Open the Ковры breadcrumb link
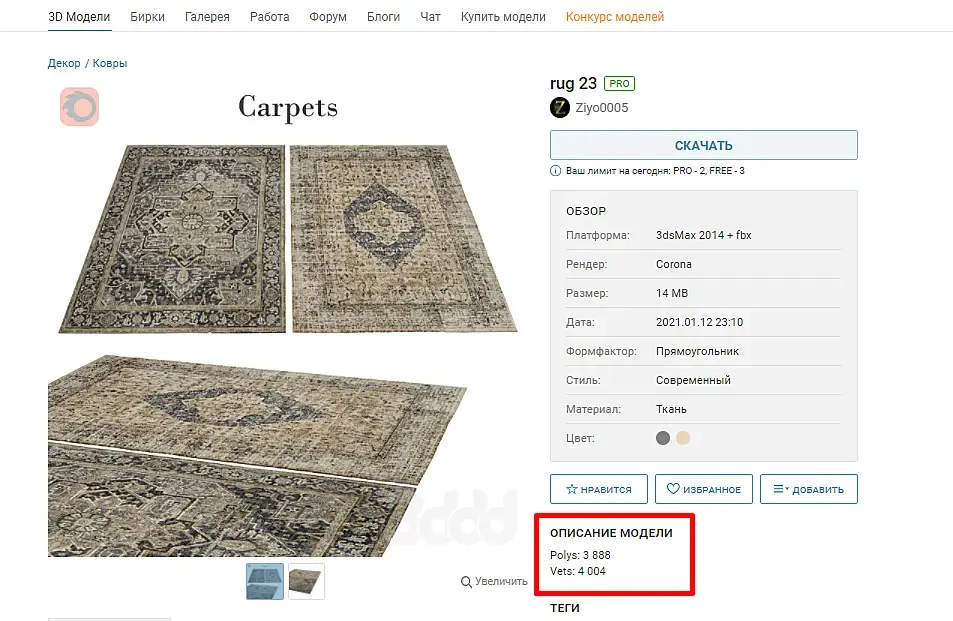953x621 pixels. 110,63
